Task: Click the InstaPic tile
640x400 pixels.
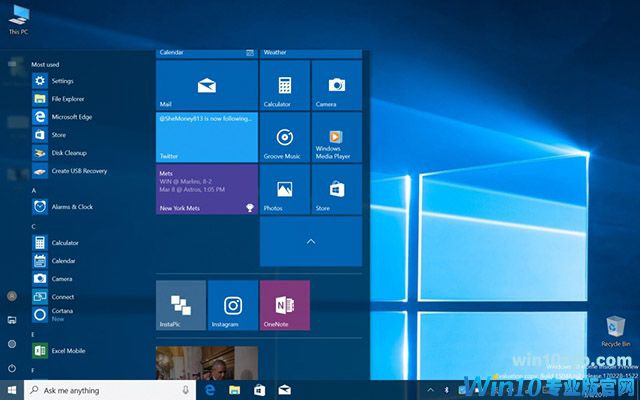Action: click(180, 306)
